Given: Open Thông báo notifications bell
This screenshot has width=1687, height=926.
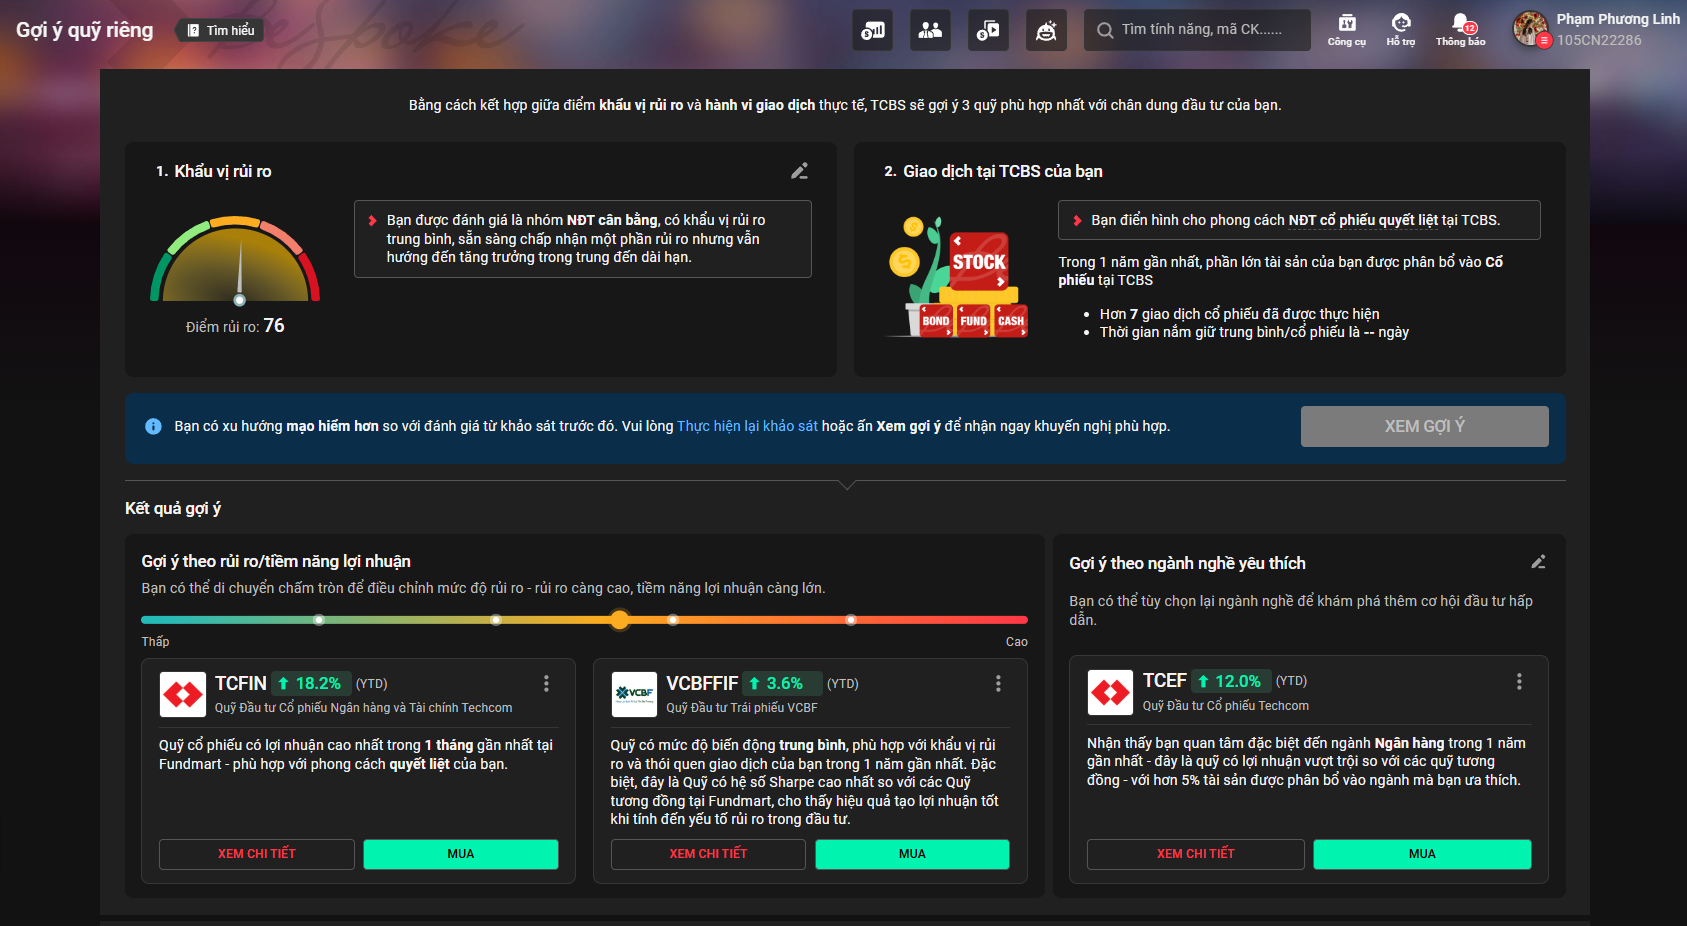Looking at the screenshot, I should pos(1461,30).
